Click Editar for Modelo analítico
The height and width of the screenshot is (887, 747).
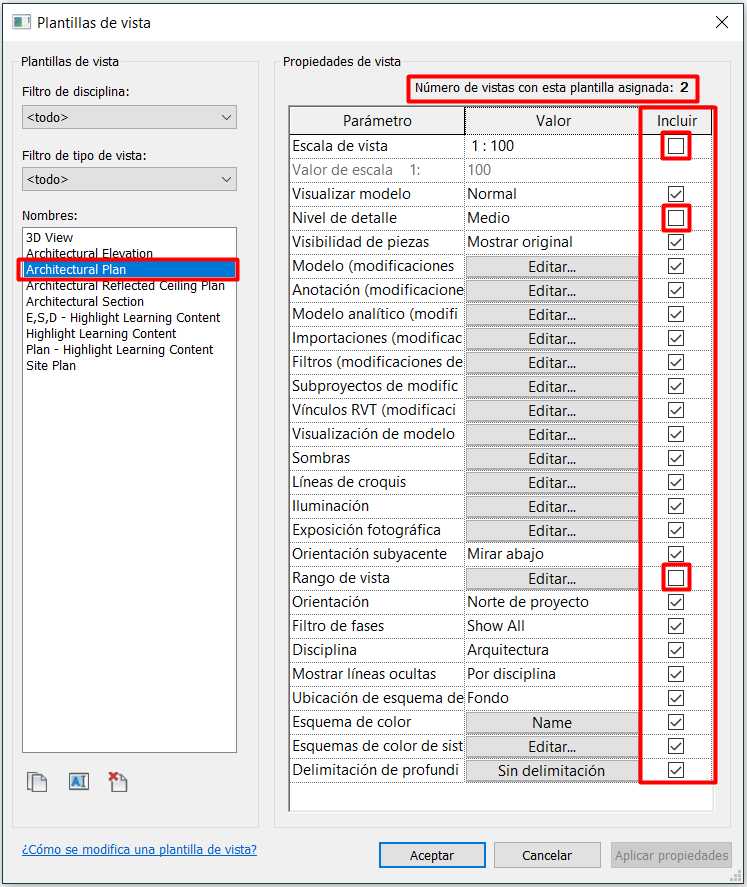[x=552, y=315]
